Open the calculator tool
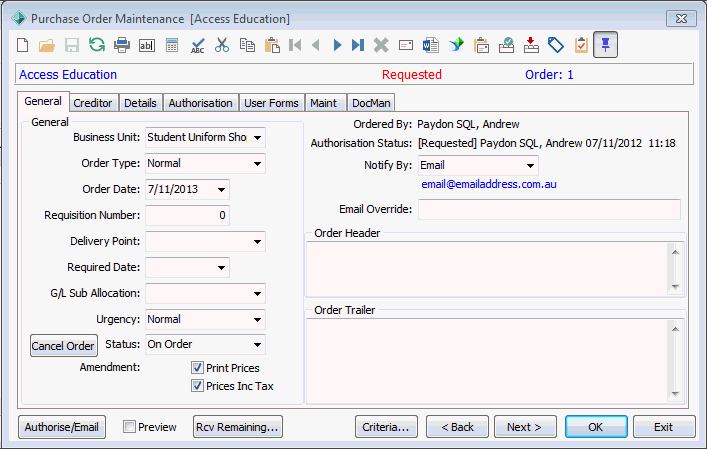The width and height of the screenshot is (707, 449). [172, 45]
